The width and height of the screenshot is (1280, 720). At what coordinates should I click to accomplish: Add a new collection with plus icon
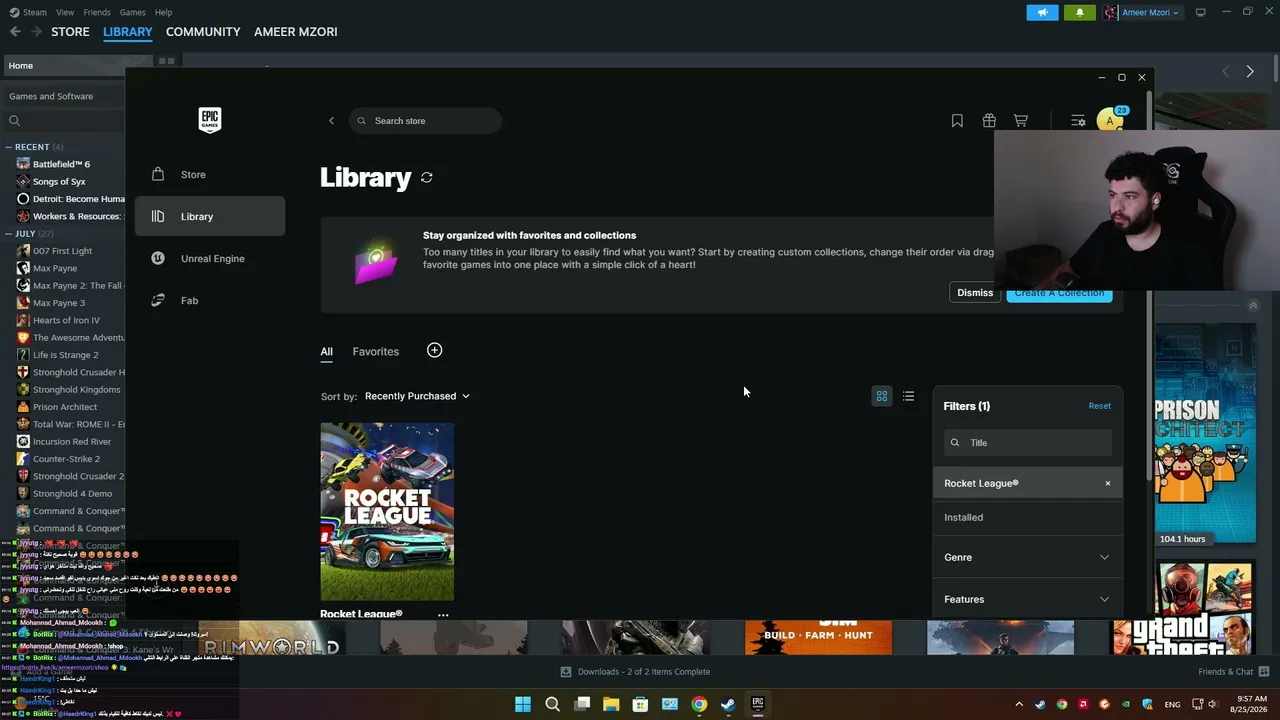coord(434,350)
